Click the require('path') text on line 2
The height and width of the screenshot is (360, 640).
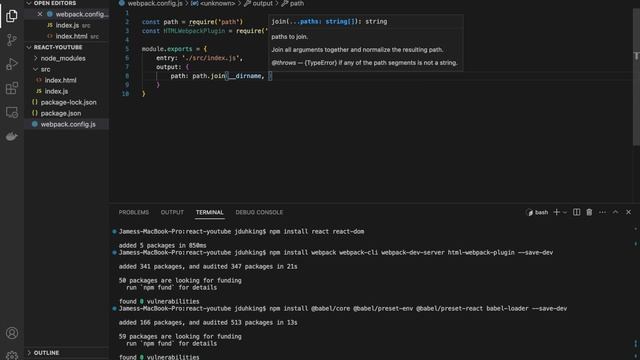[216, 22]
